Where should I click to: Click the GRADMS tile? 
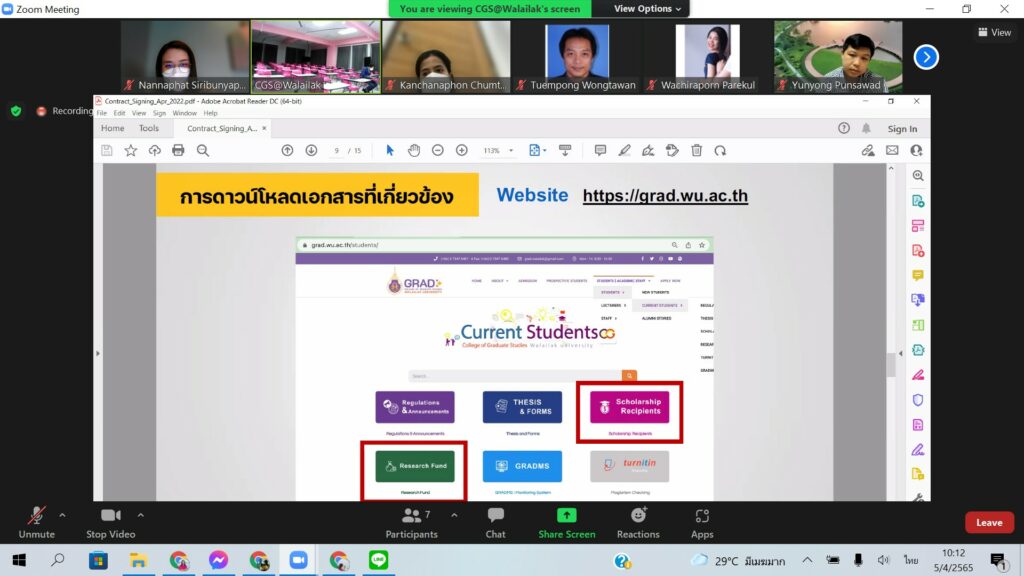522,466
